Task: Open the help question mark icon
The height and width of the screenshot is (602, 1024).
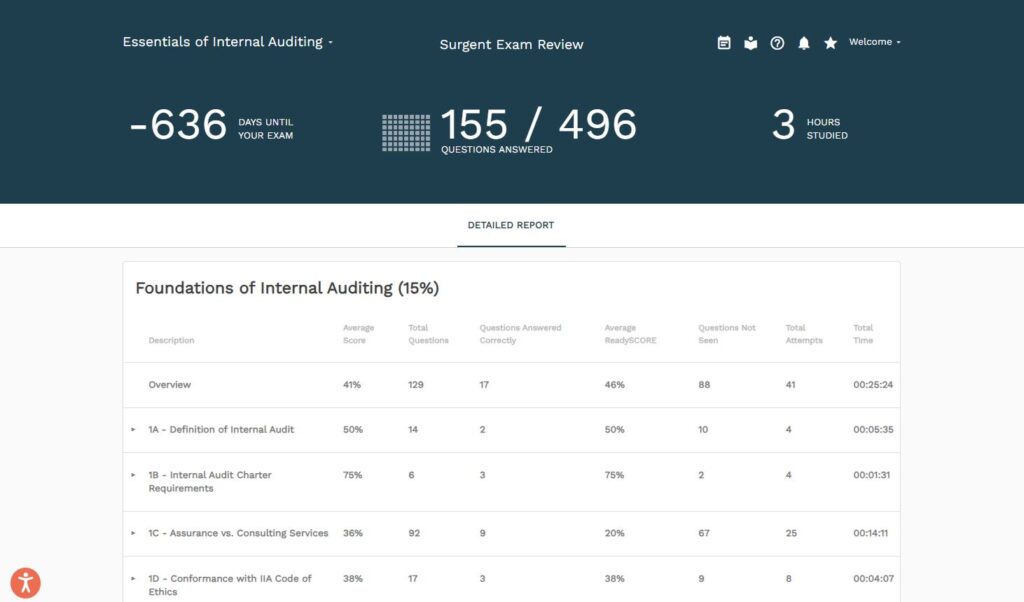Action: tap(777, 43)
